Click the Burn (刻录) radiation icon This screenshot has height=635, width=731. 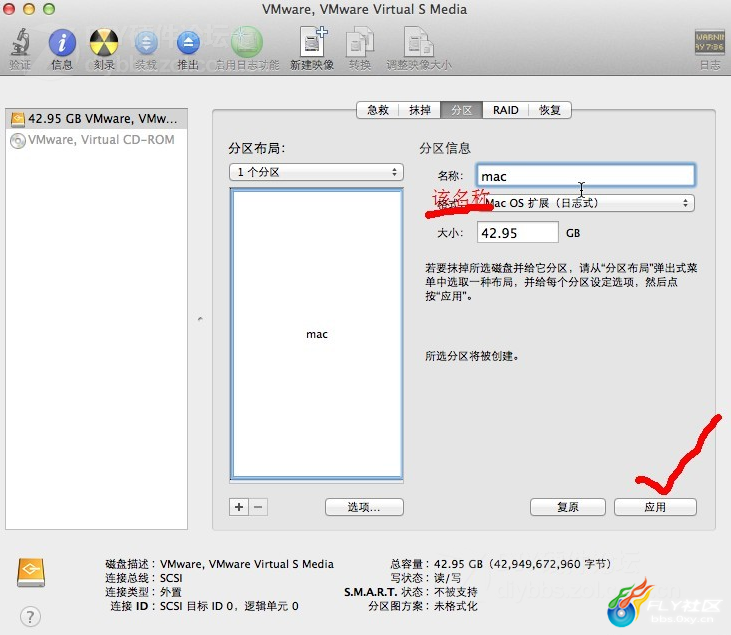click(x=103, y=42)
